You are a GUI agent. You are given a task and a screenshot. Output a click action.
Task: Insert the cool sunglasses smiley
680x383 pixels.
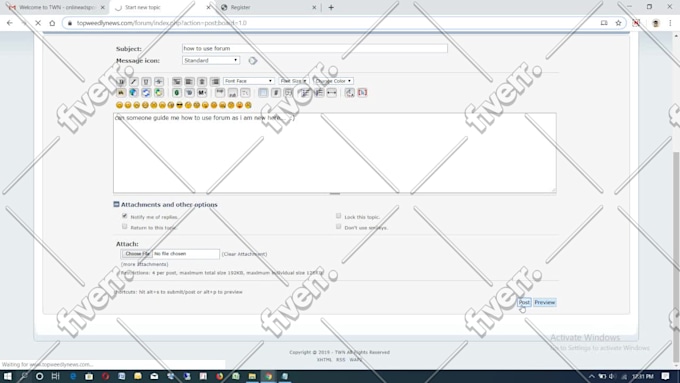pos(179,105)
